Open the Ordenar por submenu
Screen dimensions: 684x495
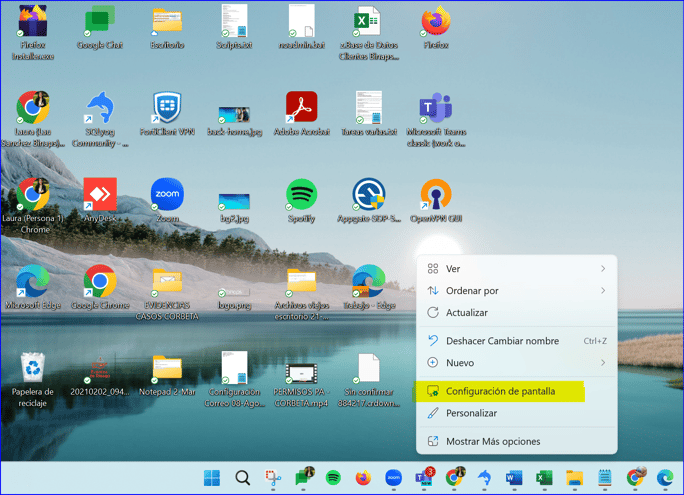(517, 290)
